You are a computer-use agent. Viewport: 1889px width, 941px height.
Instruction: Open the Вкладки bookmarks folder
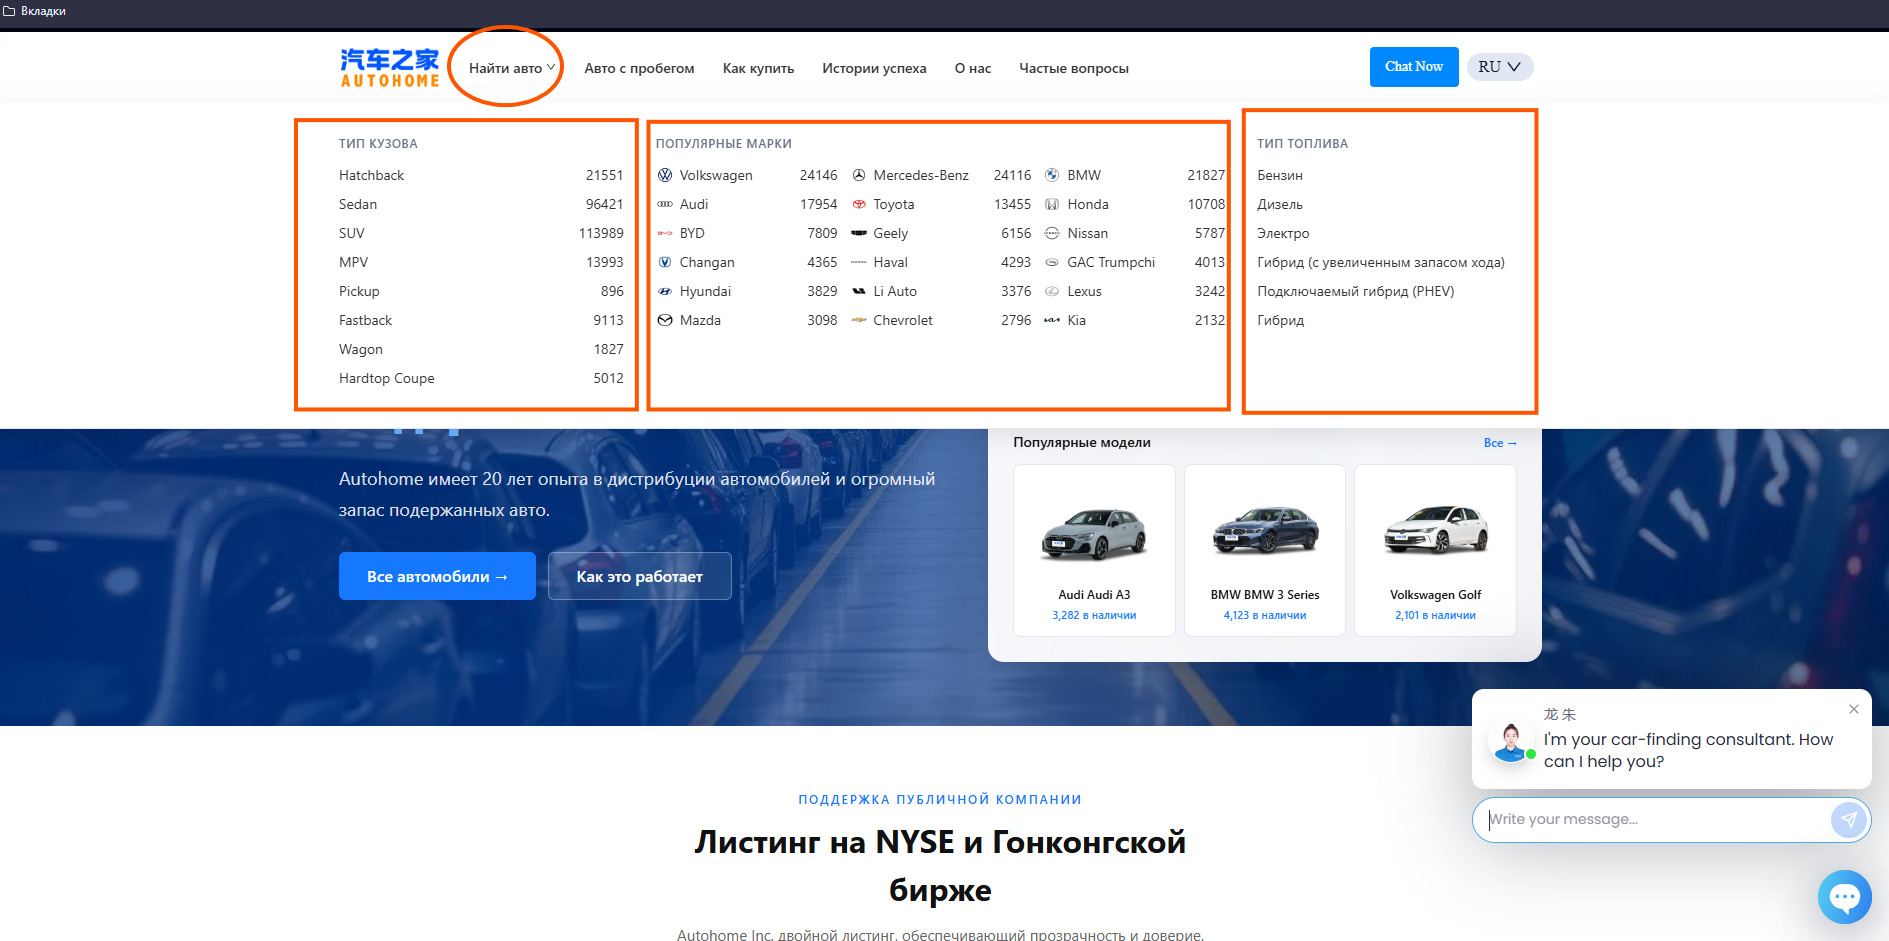point(35,11)
